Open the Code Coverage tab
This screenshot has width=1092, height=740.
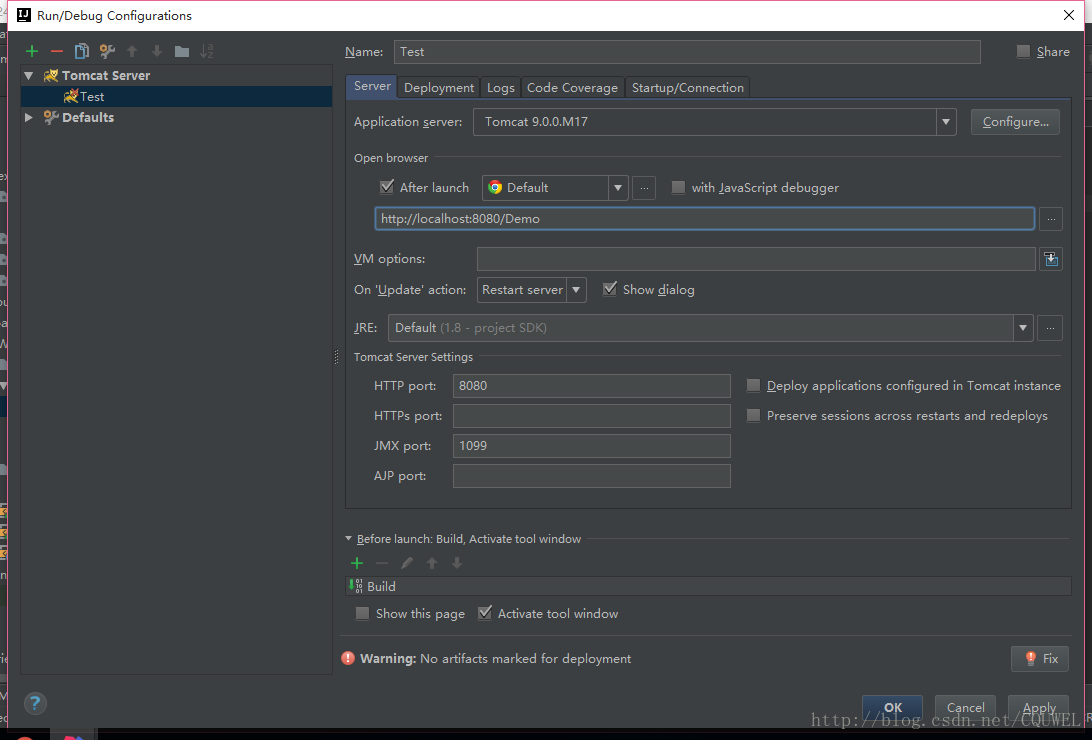click(572, 88)
